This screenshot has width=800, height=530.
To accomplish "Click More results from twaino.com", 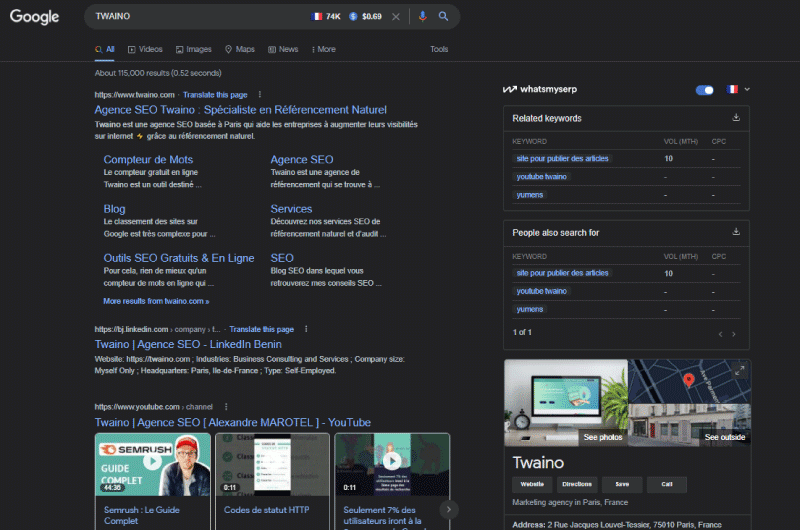I will tap(156, 301).
